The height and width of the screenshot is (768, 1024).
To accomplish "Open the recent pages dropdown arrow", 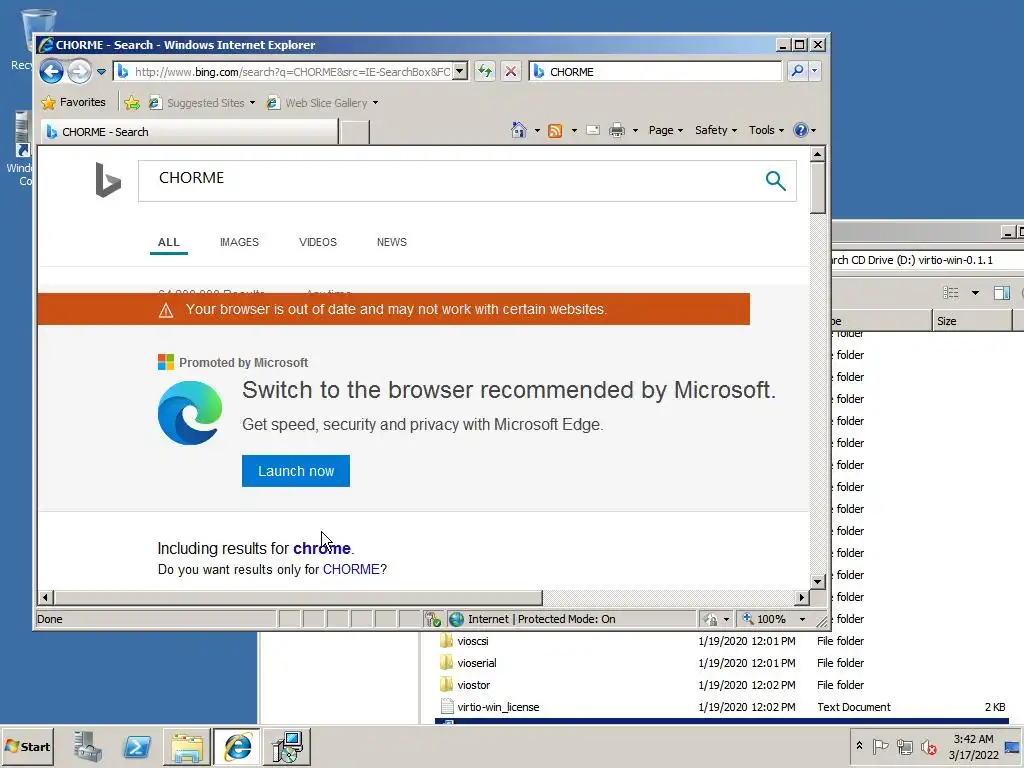I will point(101,72).
